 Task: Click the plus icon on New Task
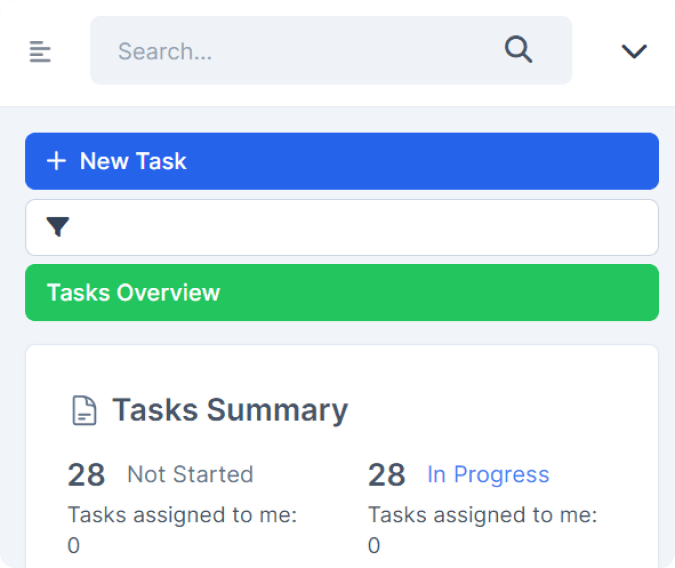click(x=56, y=161)
